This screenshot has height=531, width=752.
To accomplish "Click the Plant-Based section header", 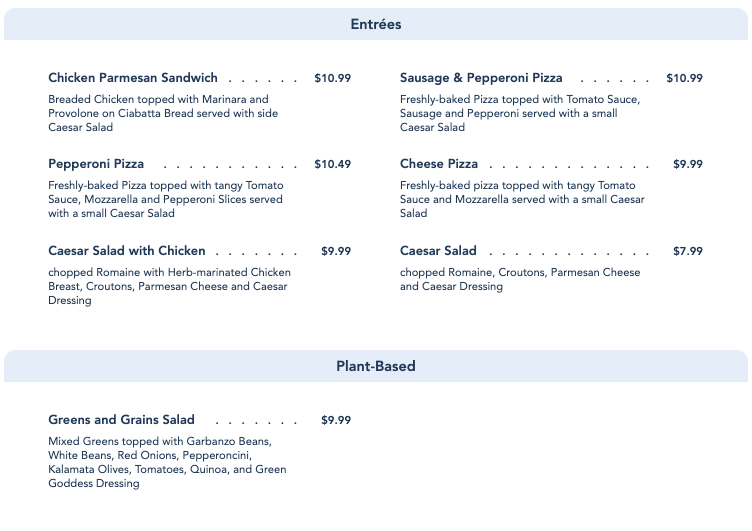I will [376, 366].
